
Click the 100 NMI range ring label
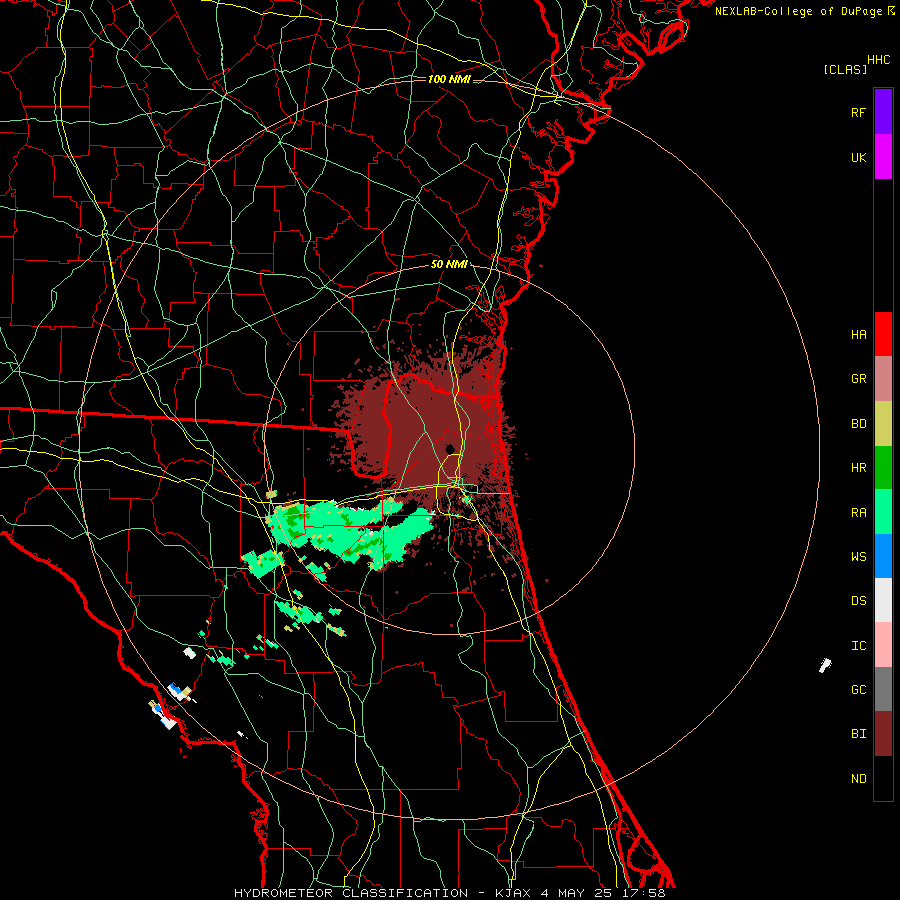tap(449, 79)
